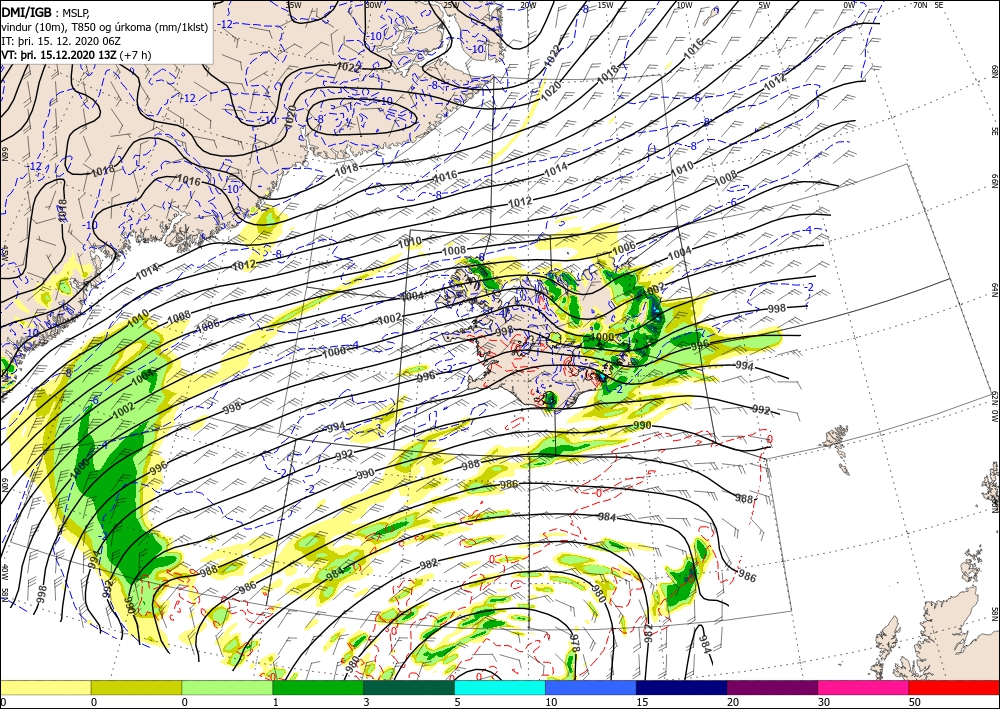Pick the blue 10 mm legend swatch
Viewport: 1000px width, 709px height.
pos(591,687)
